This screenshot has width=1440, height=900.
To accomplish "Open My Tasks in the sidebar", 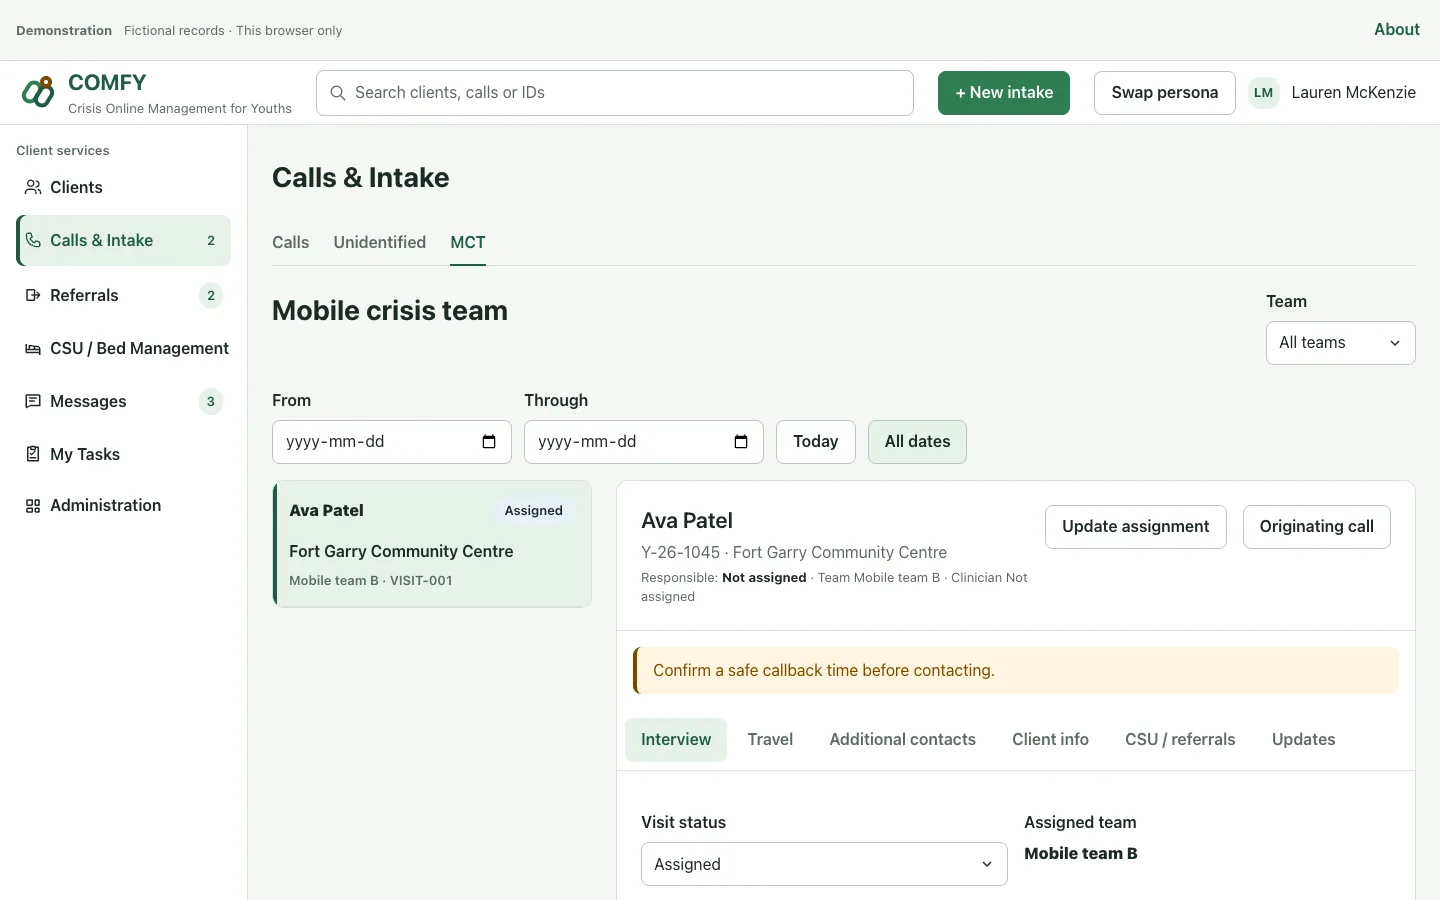I will (123, 454).
